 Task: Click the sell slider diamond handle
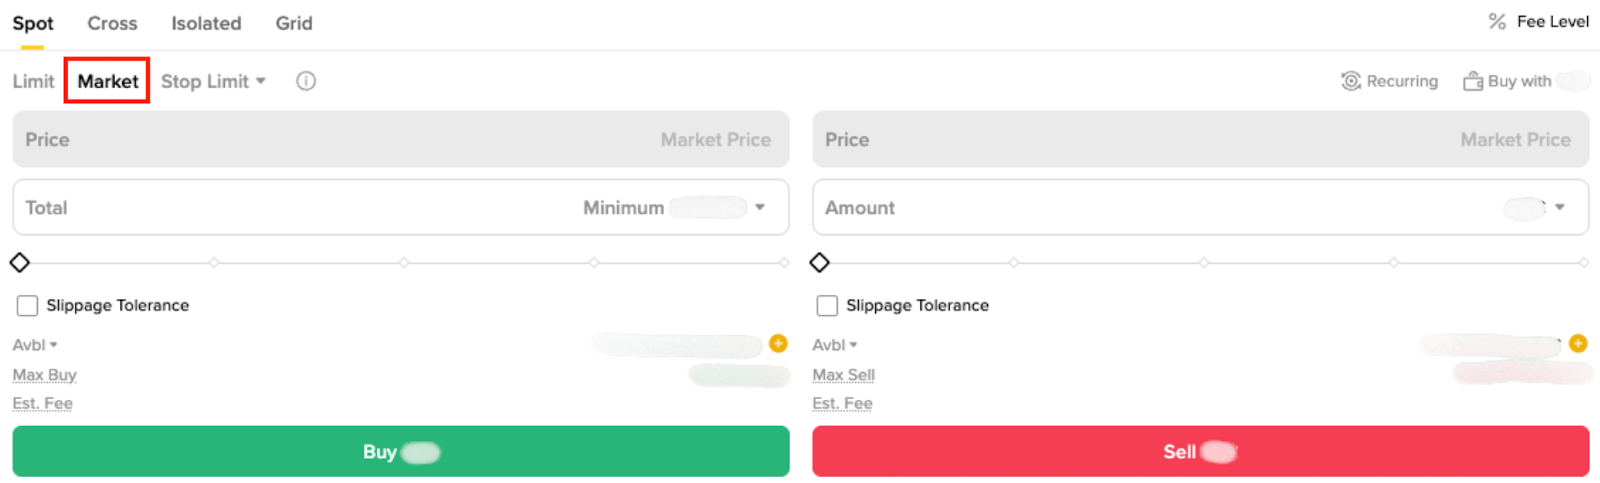819,263
